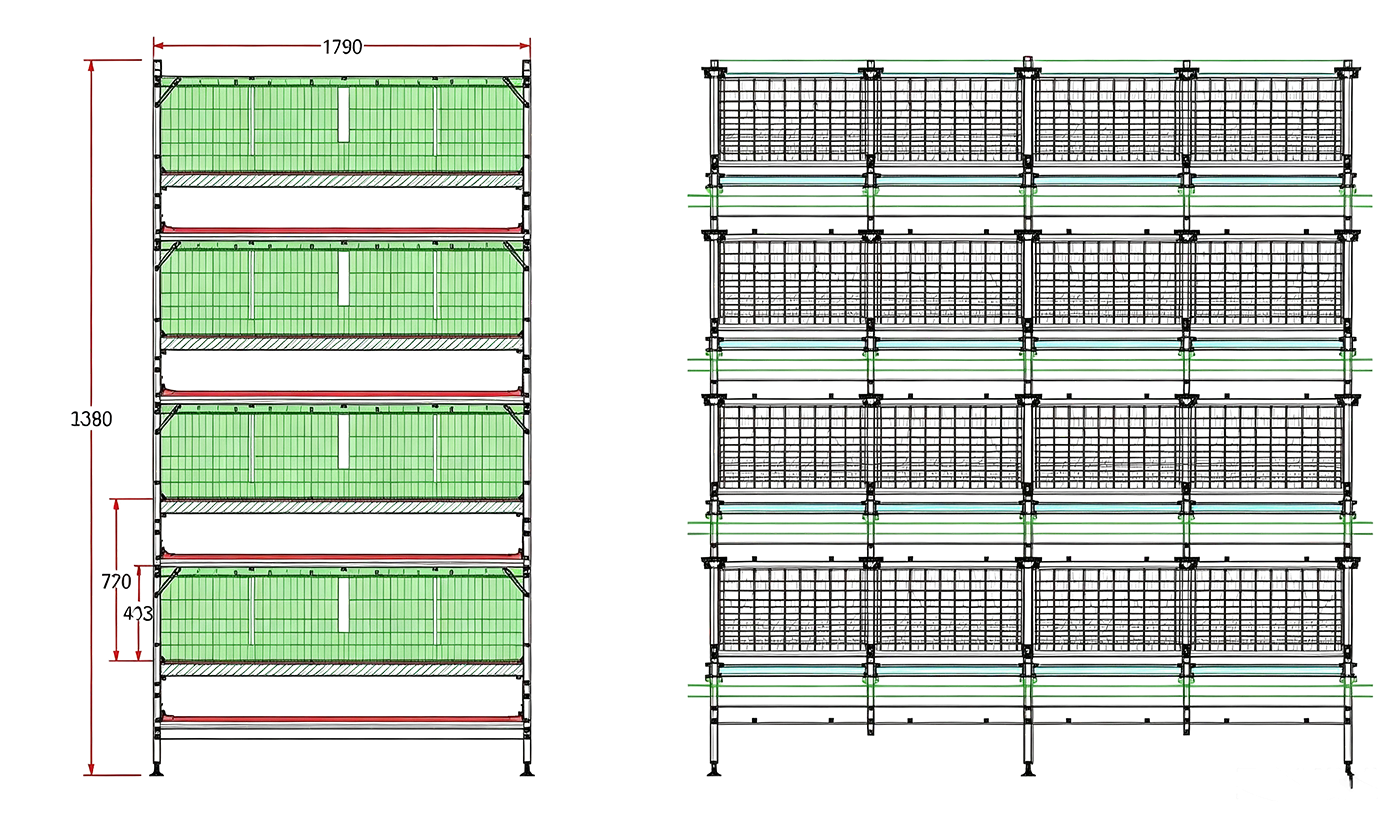Select the topmost red belt under first cage

[x=342, y=230]
